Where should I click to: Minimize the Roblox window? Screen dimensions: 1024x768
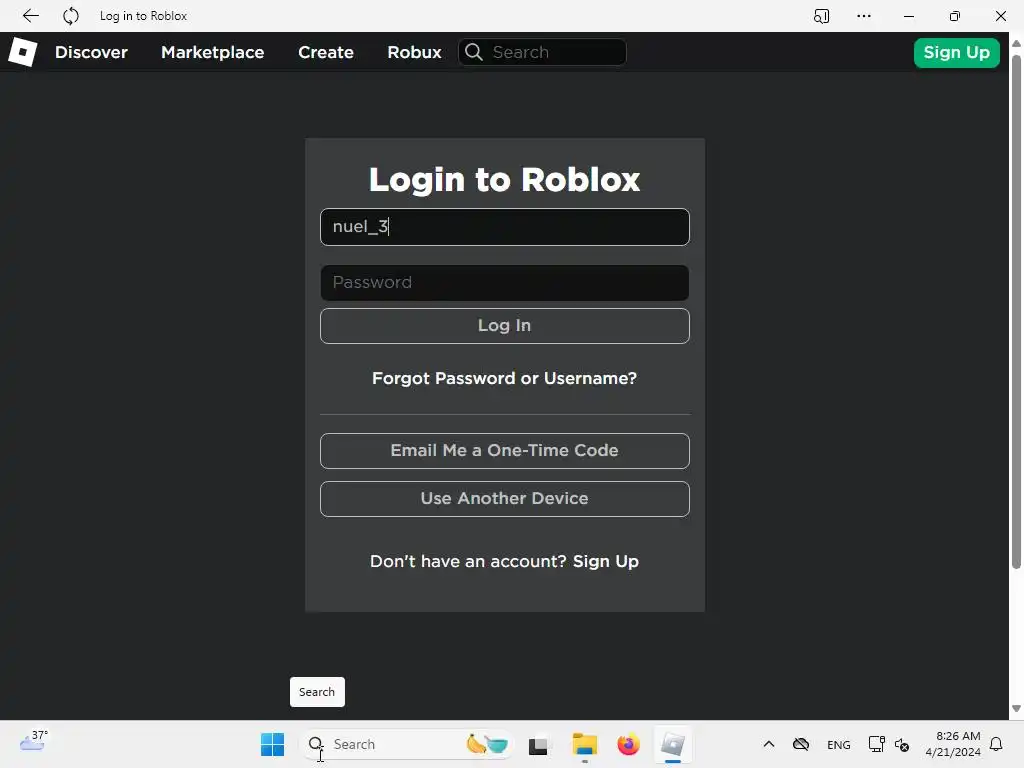pyautogui.click(x=908, y=16)
